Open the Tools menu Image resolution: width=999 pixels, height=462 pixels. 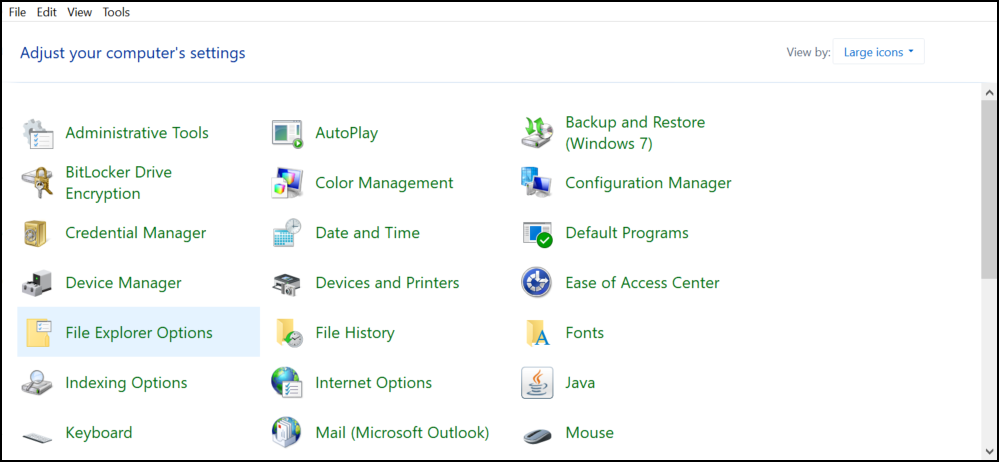[116, 12]
